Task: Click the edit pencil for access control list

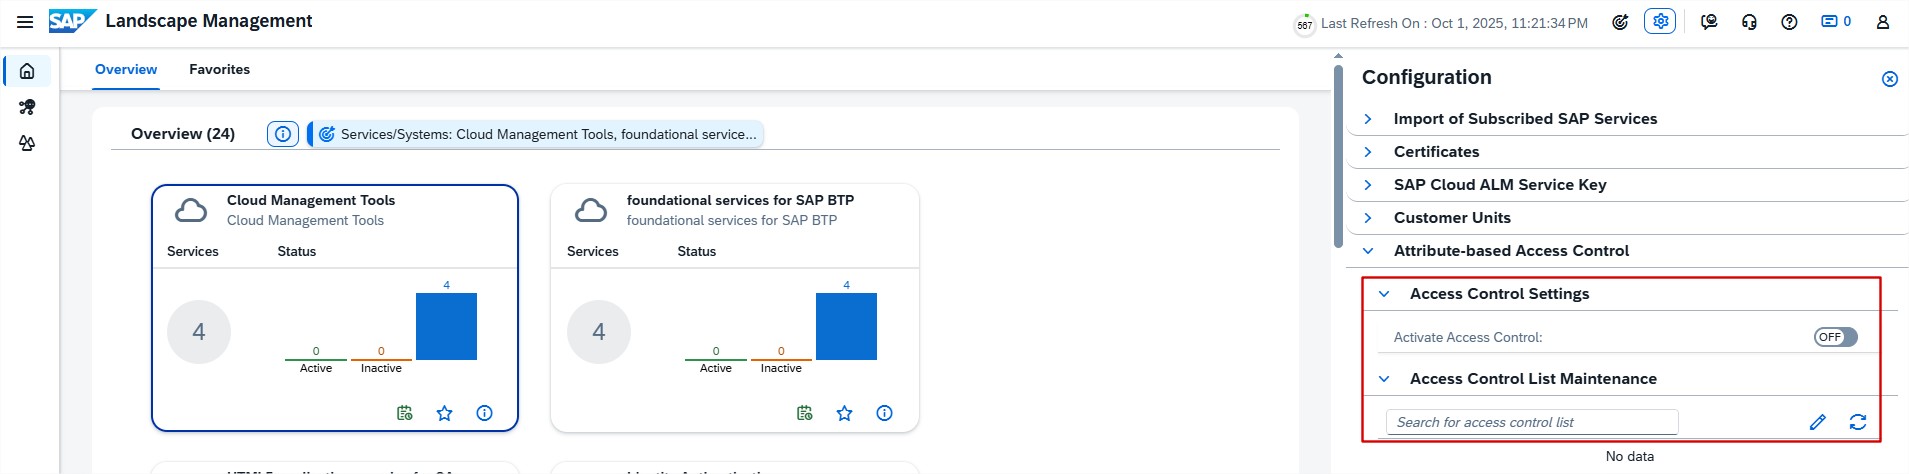Action: pos(1817,422)
